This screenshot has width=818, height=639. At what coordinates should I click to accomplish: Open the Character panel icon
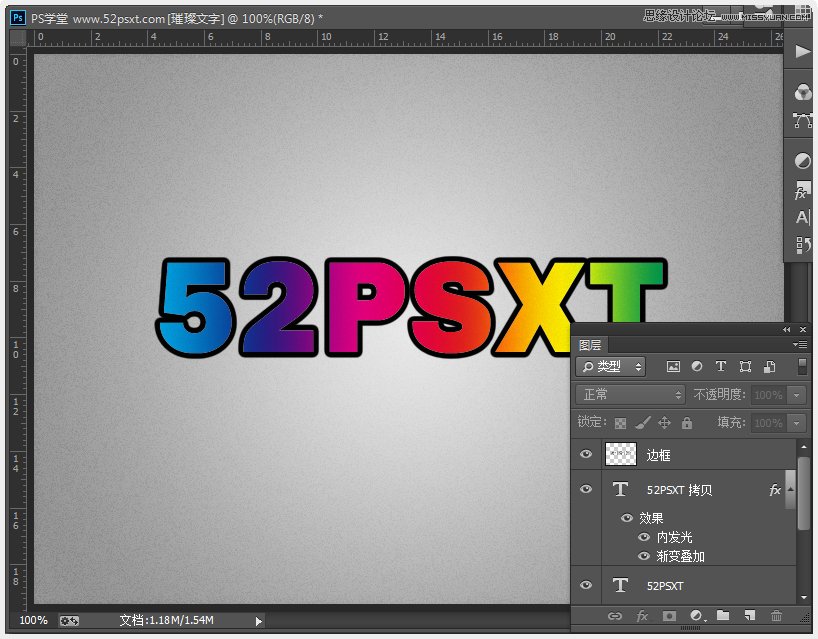(x=802, y=217)
